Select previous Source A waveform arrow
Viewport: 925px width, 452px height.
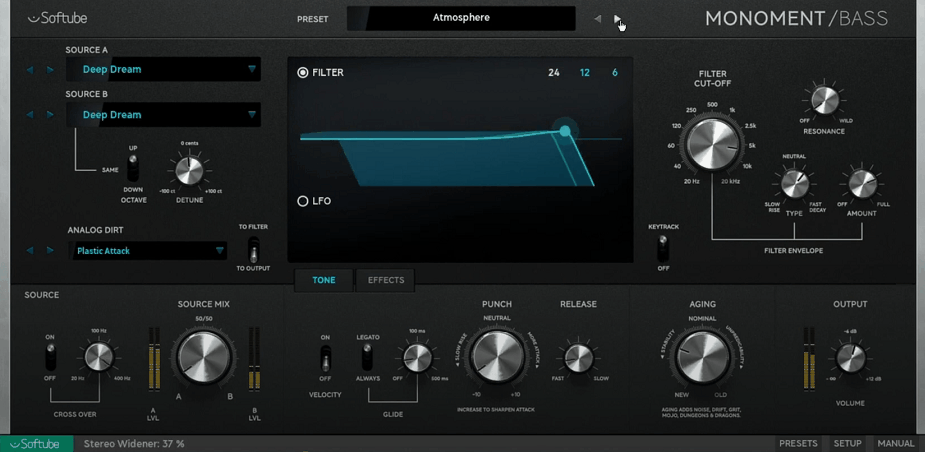(x=30, y=70)
